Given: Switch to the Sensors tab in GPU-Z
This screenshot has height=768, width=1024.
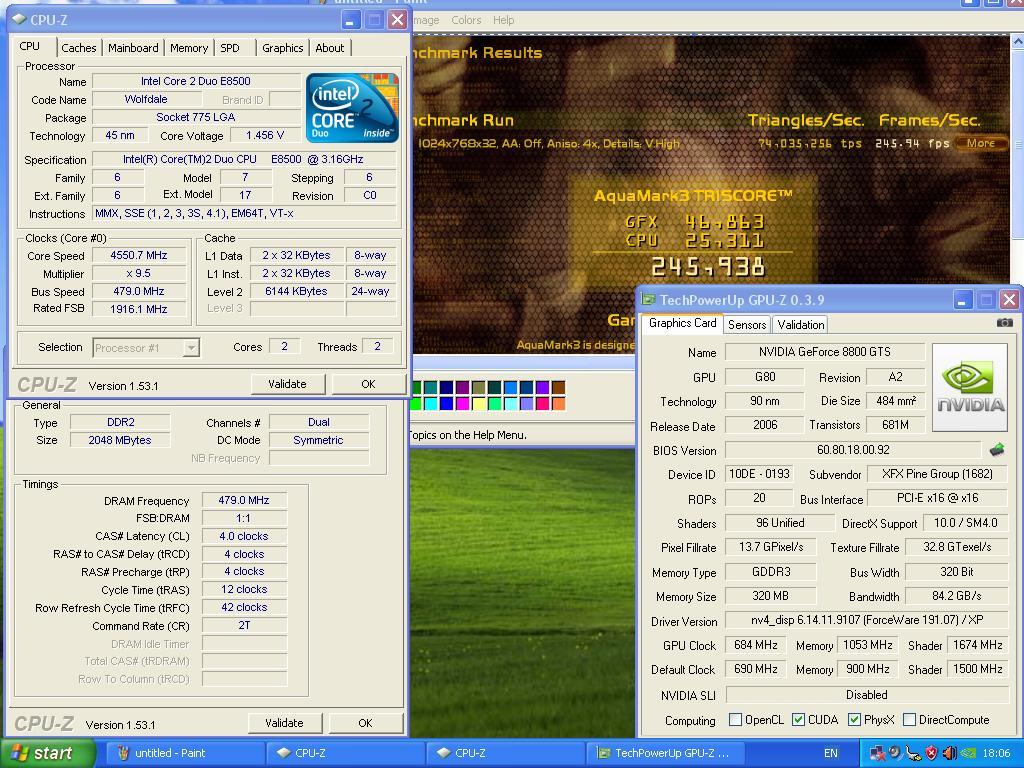Looking at the screenshot, I should 747,325.
